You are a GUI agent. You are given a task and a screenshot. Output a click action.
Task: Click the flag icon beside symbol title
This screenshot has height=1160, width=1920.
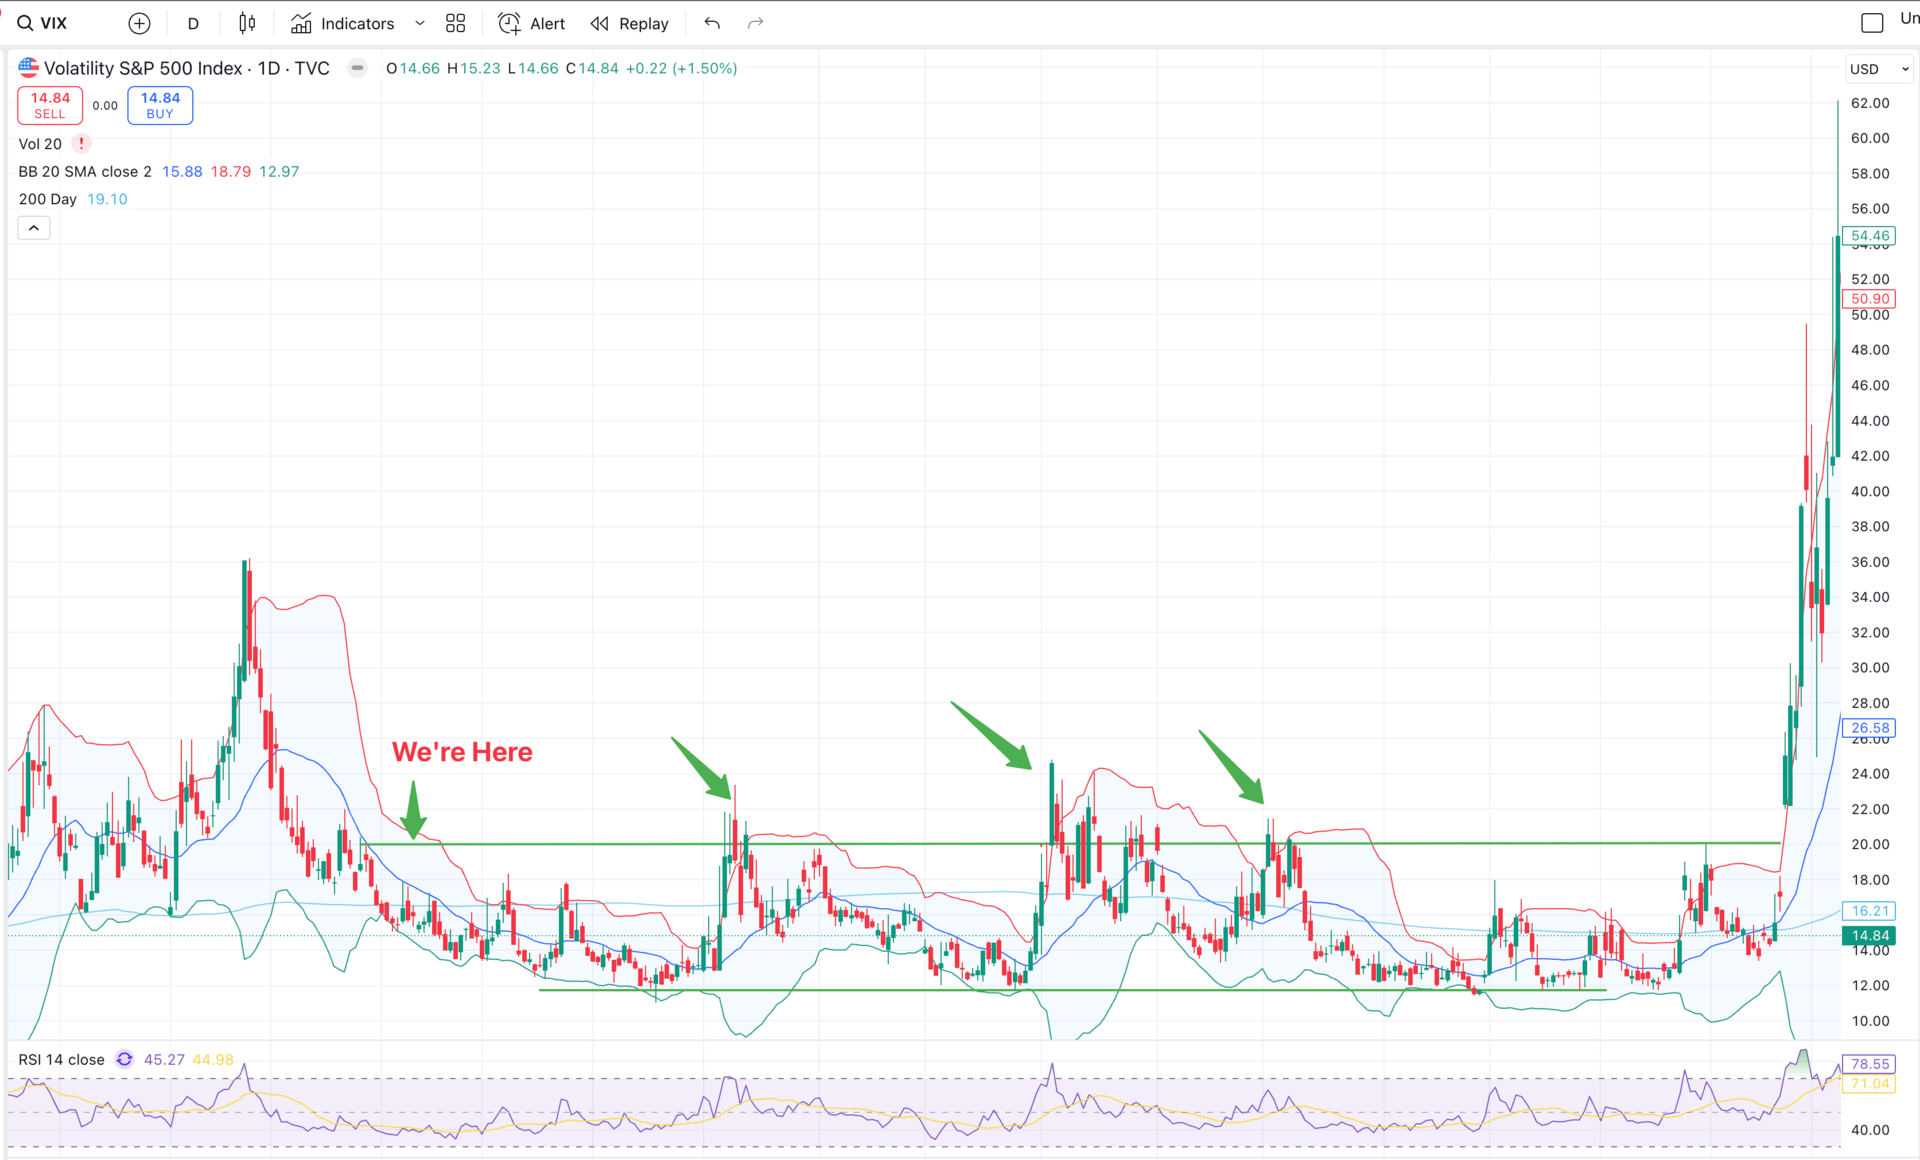tap(29, 68)
